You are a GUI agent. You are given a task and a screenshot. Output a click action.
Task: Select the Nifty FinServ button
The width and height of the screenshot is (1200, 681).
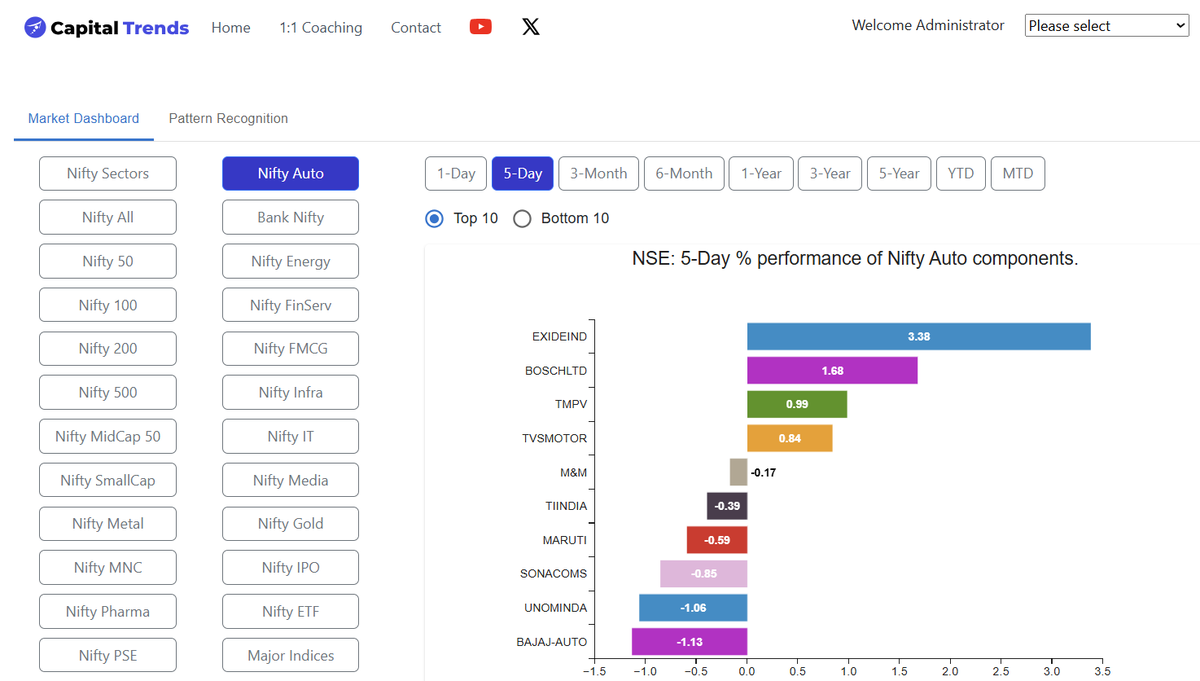(x=290, y=305)
